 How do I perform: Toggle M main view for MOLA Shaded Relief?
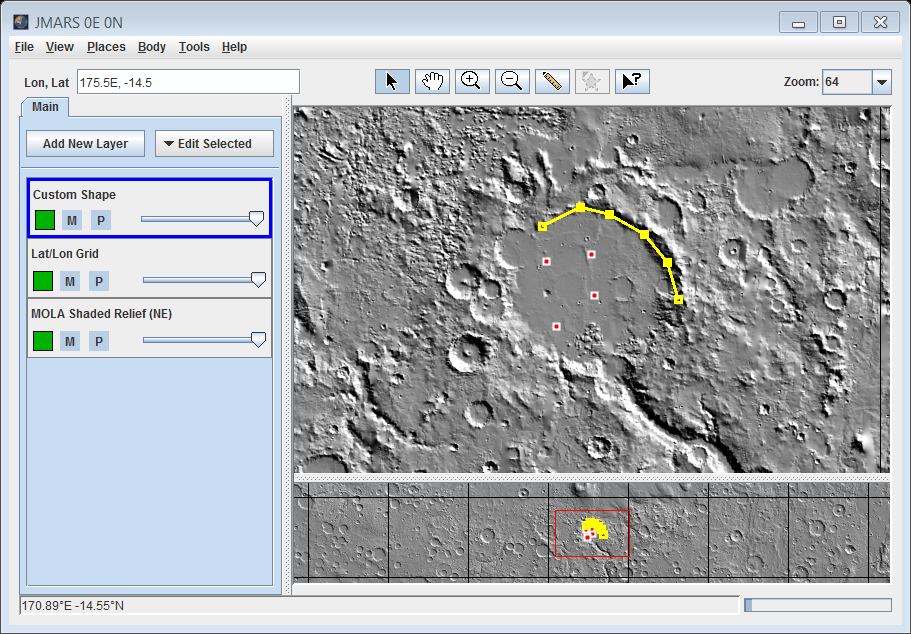(70, 341)
